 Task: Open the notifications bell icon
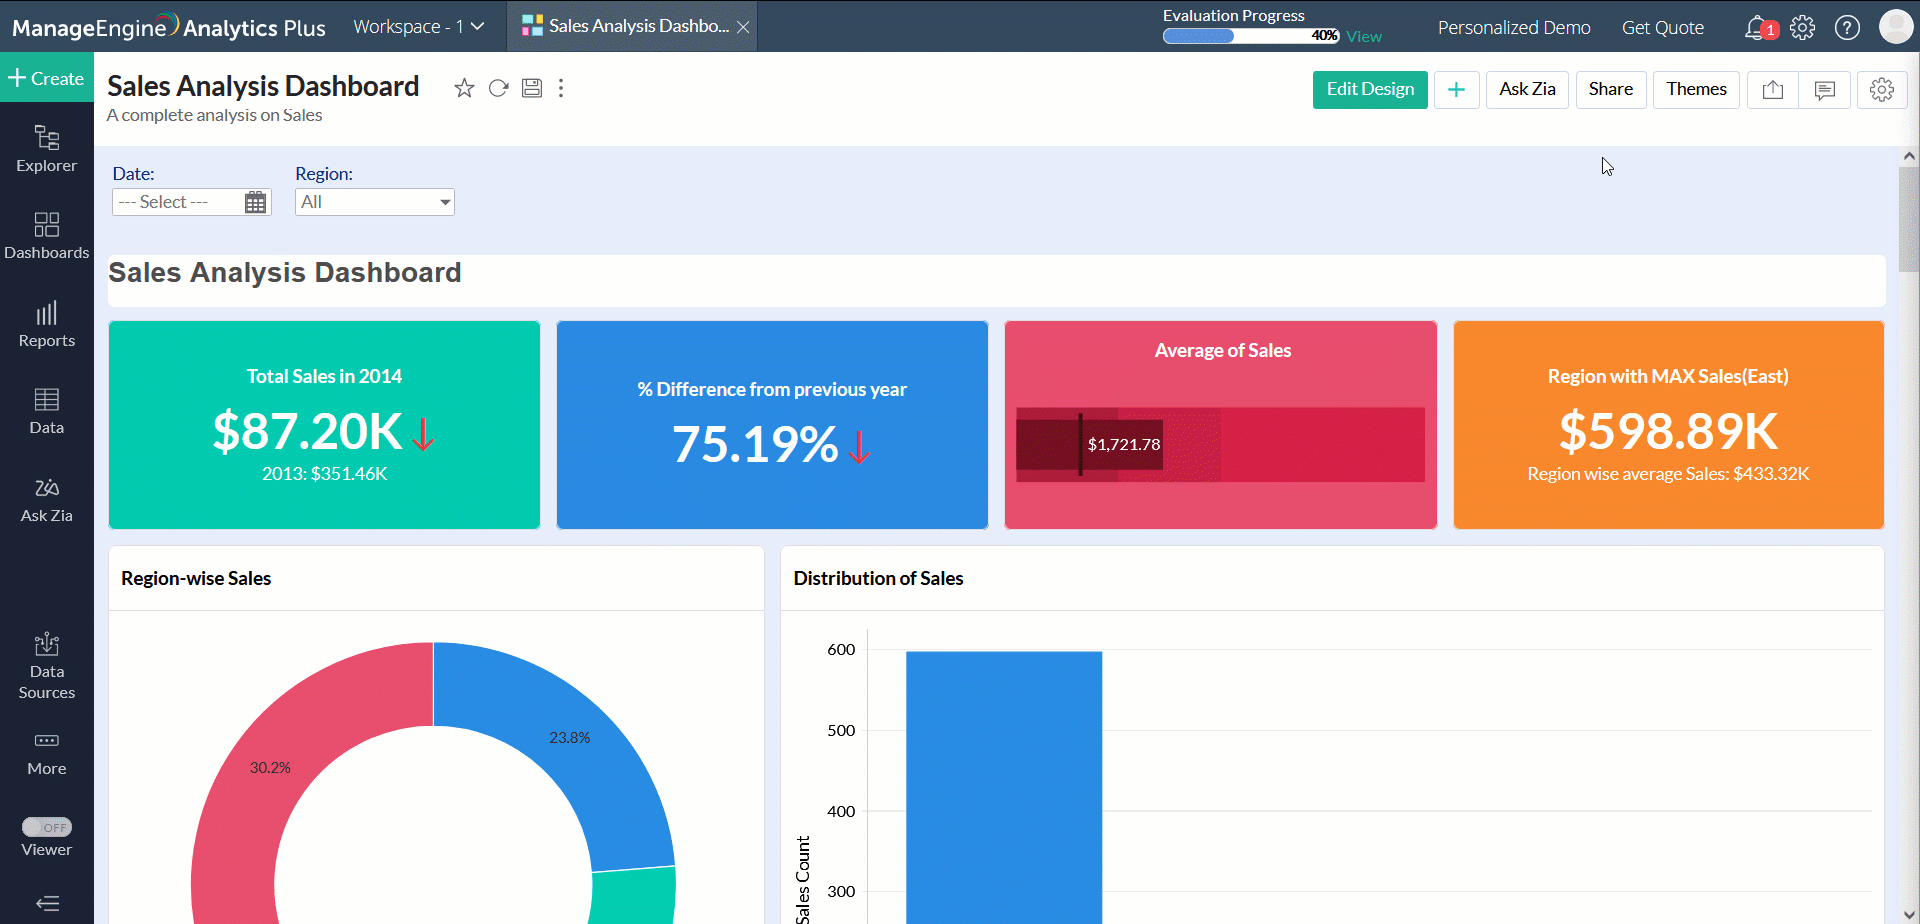coord(1756,27)
